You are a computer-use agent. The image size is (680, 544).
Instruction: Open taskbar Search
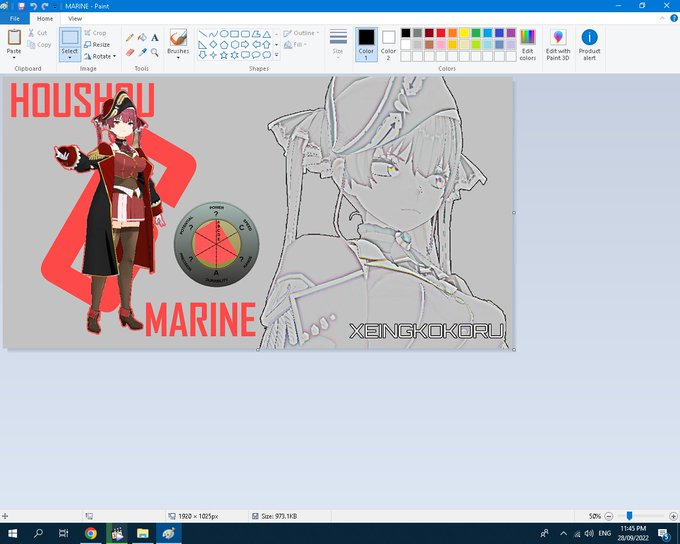[x=38, y=533]
